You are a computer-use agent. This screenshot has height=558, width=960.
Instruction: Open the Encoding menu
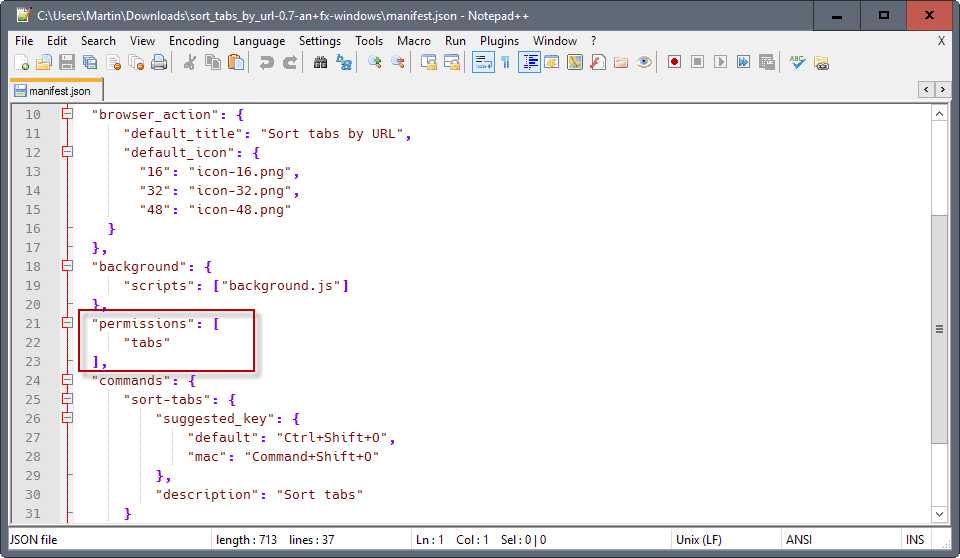click(x=193, y=41)
